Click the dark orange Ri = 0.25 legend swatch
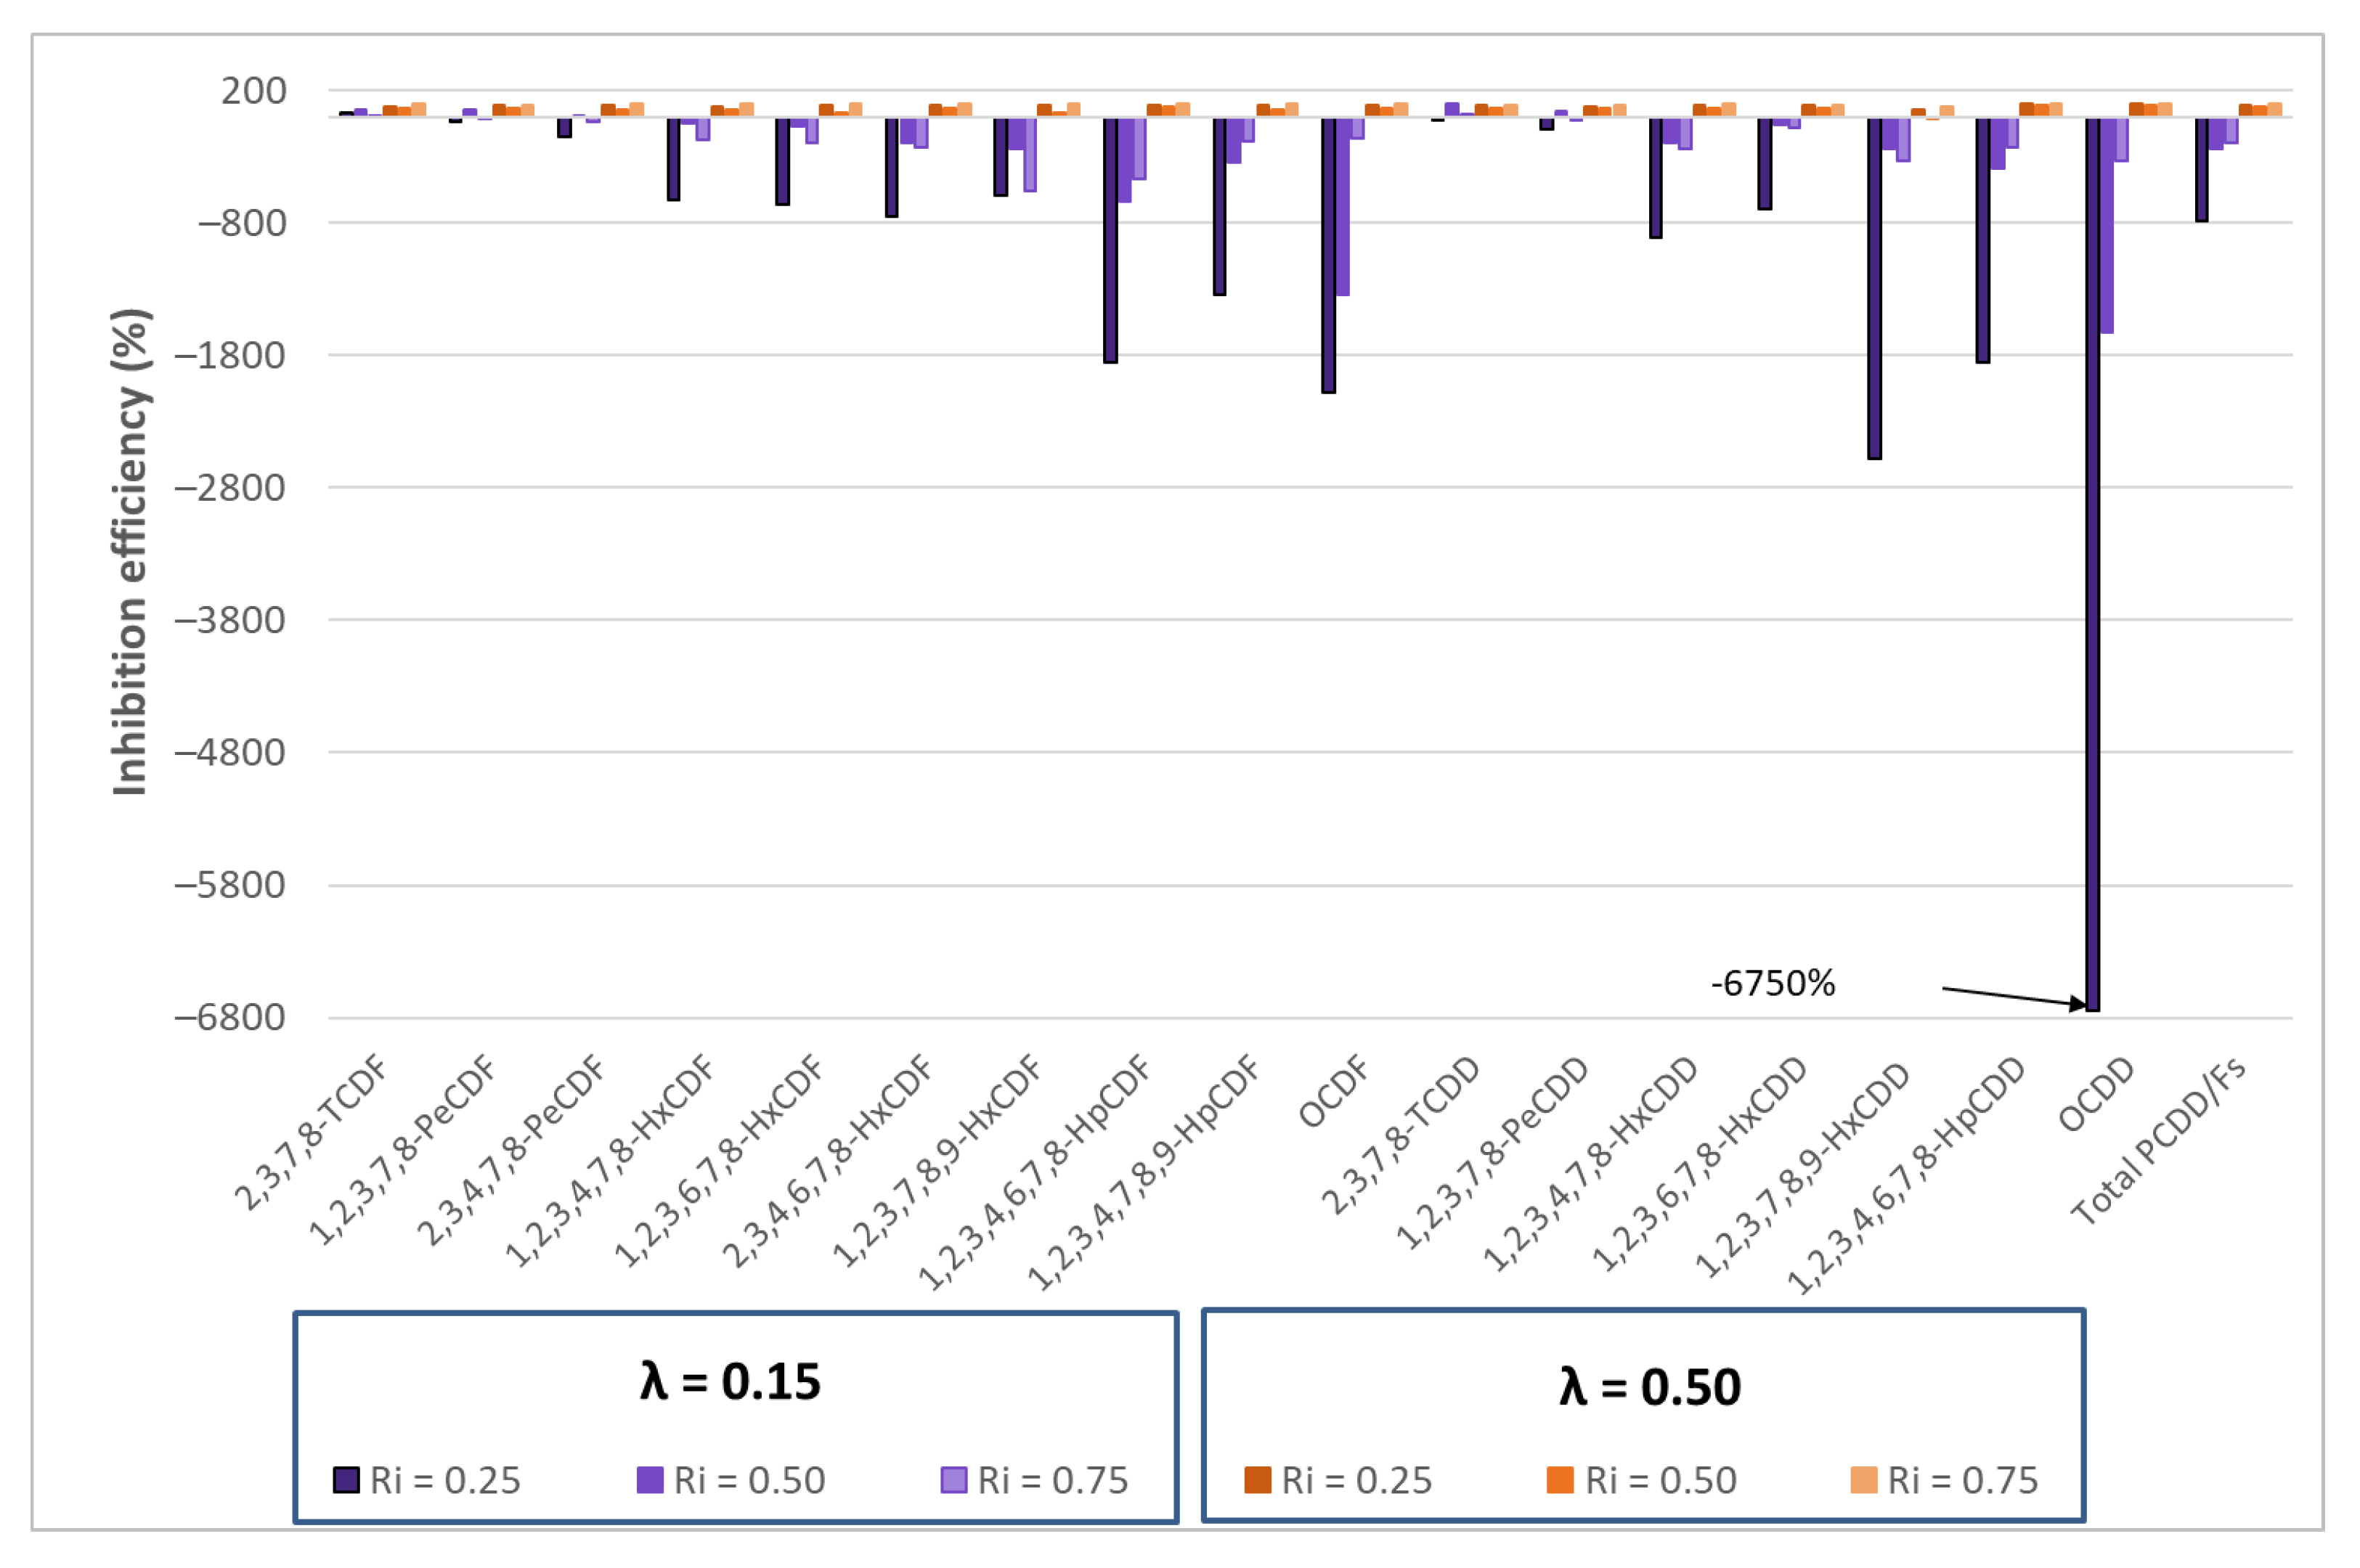This screenshot has width=2360, height=1568. pos(1257,1479)
